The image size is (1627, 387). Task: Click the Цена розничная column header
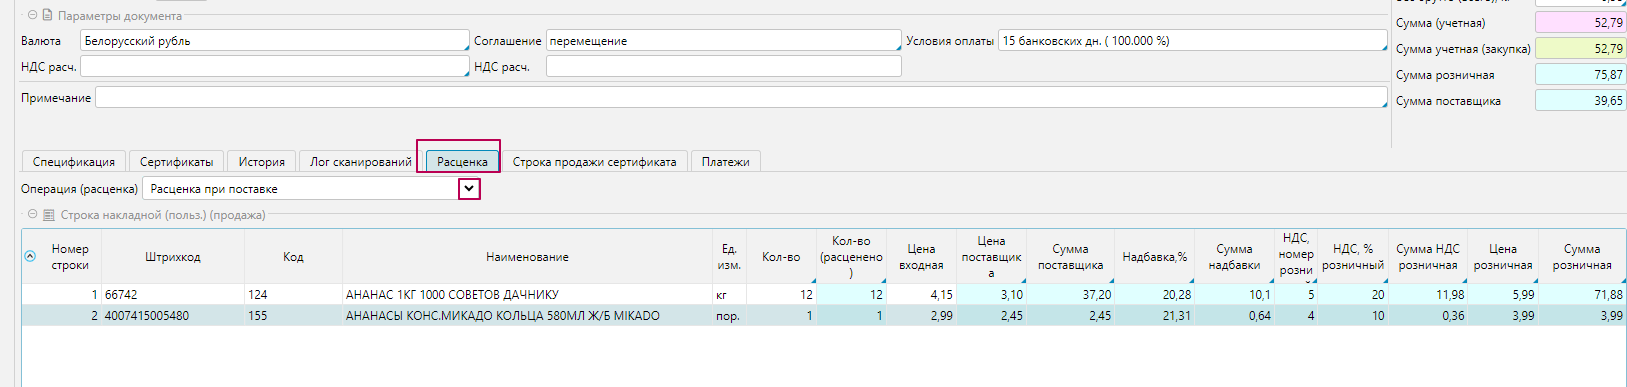tap(1503, 257)
